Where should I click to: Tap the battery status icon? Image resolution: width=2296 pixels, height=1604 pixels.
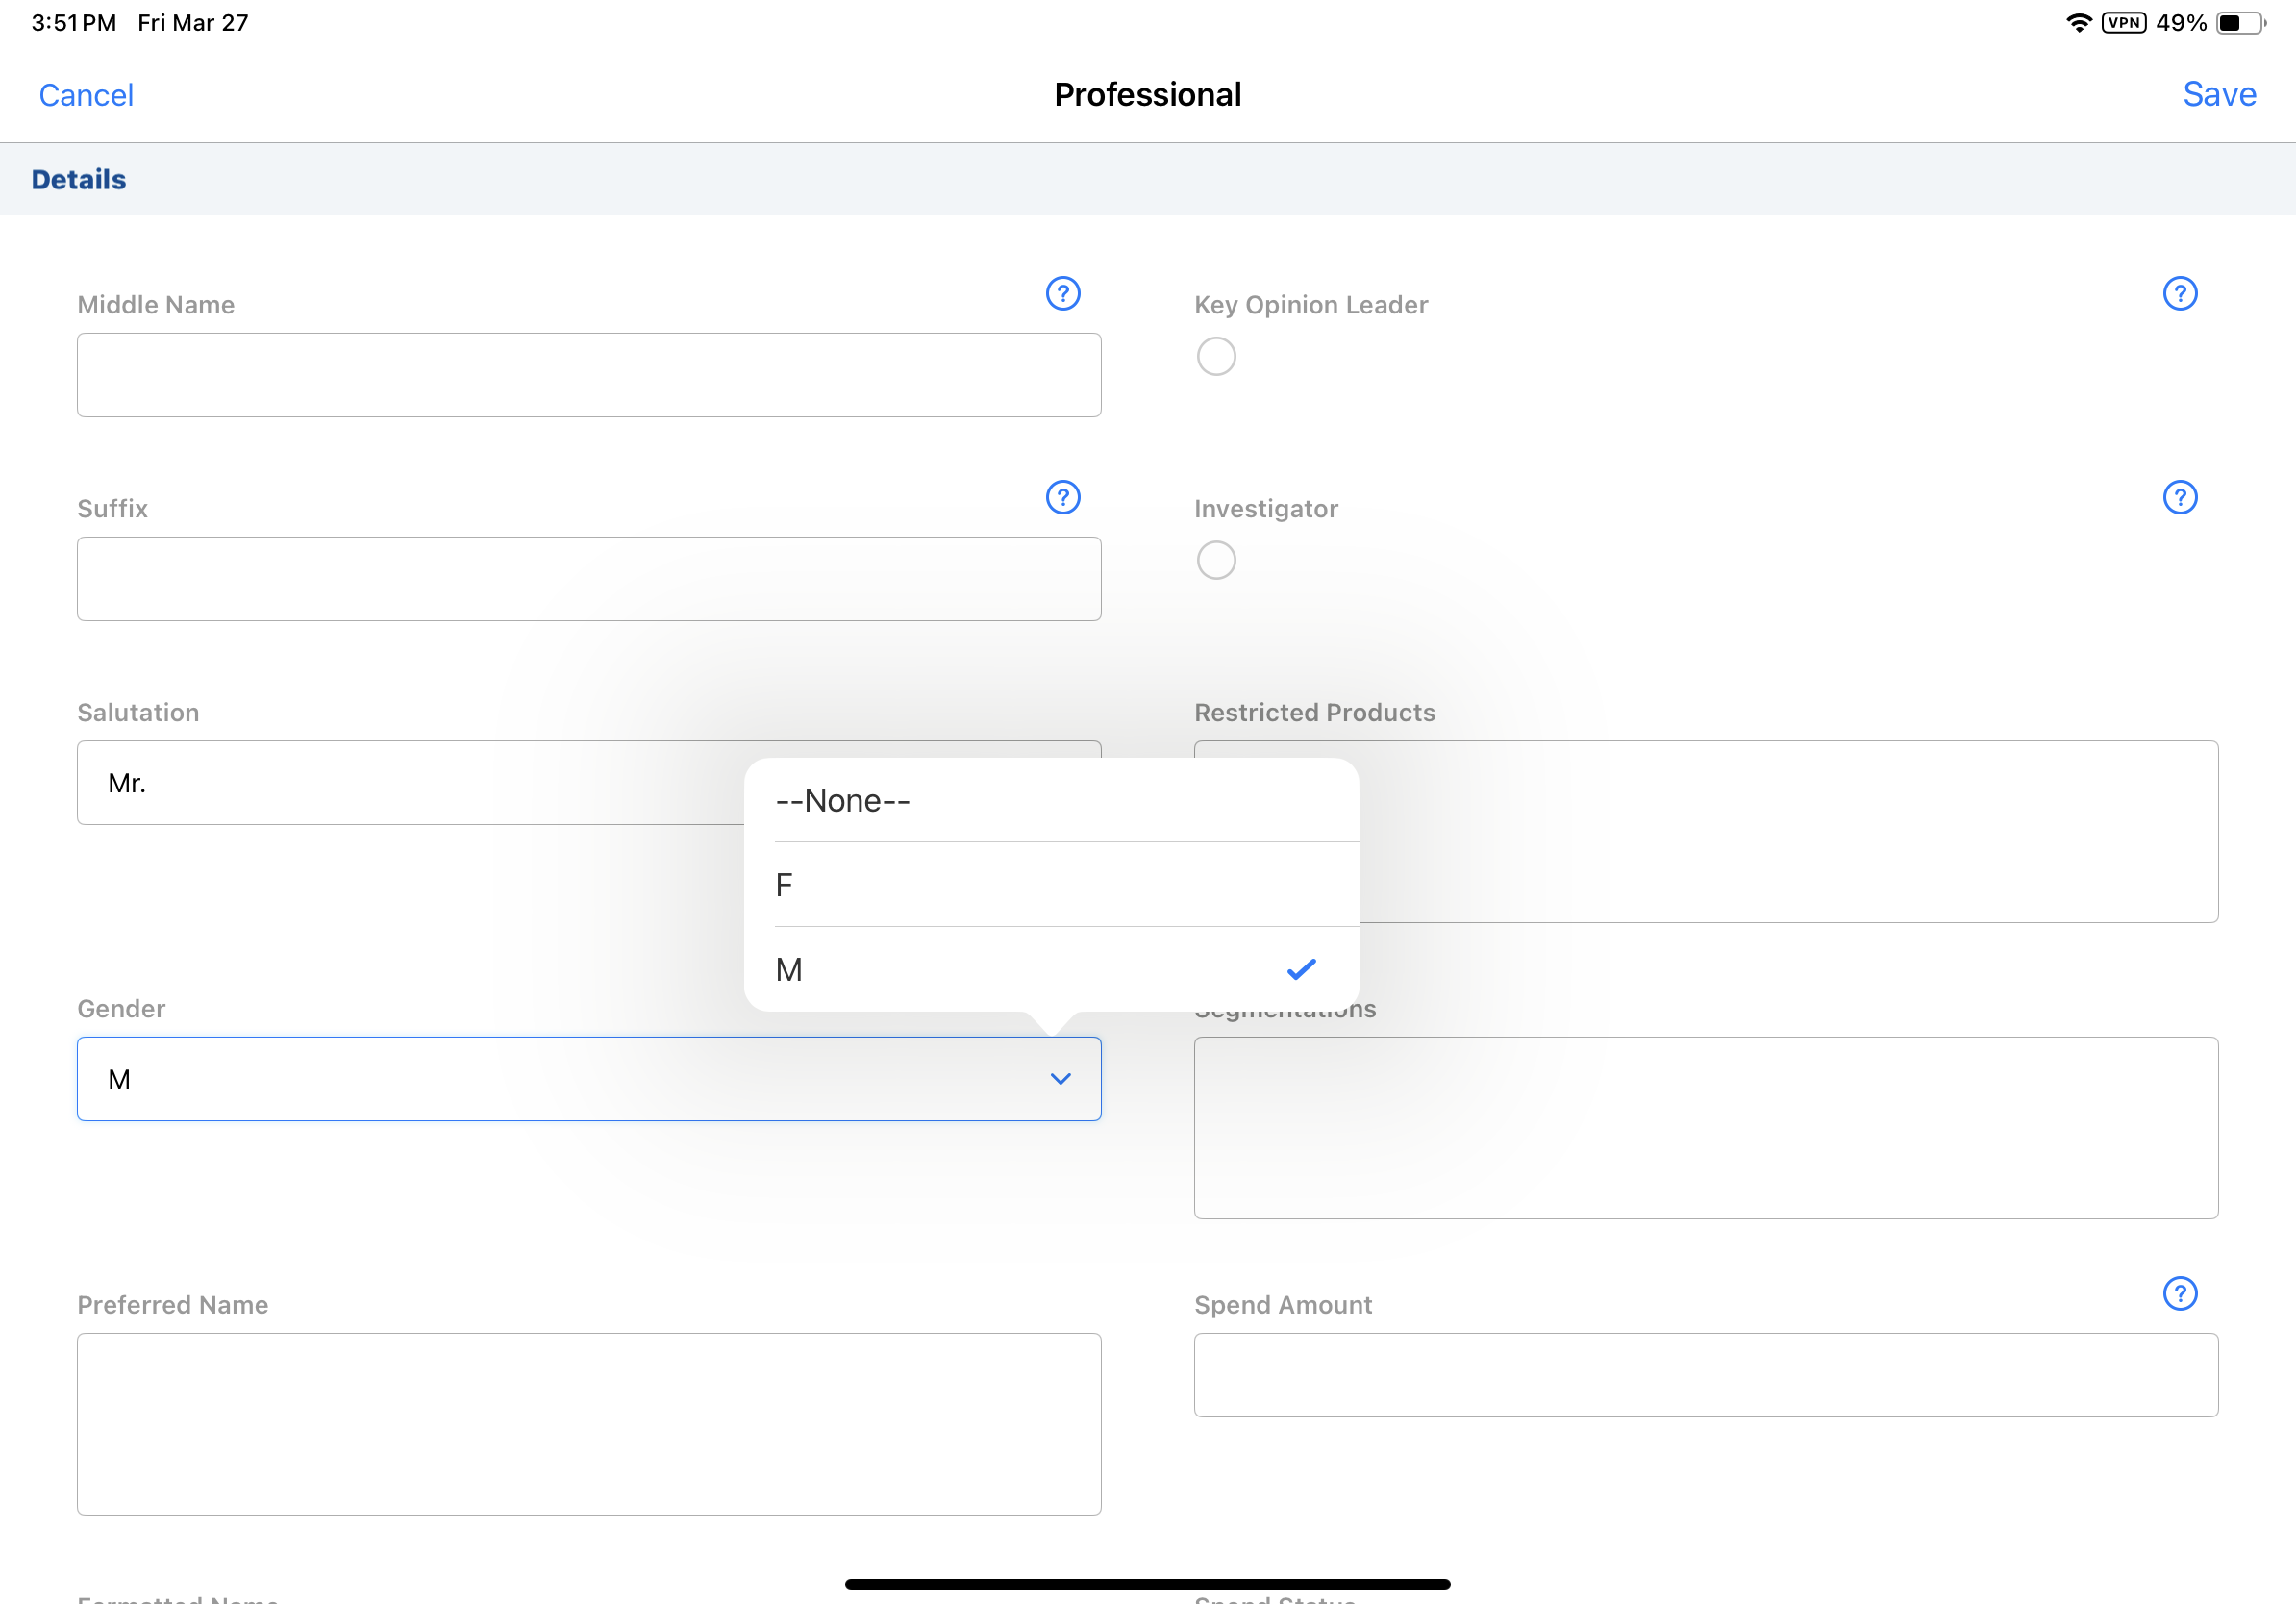[x=2240, y=23]
